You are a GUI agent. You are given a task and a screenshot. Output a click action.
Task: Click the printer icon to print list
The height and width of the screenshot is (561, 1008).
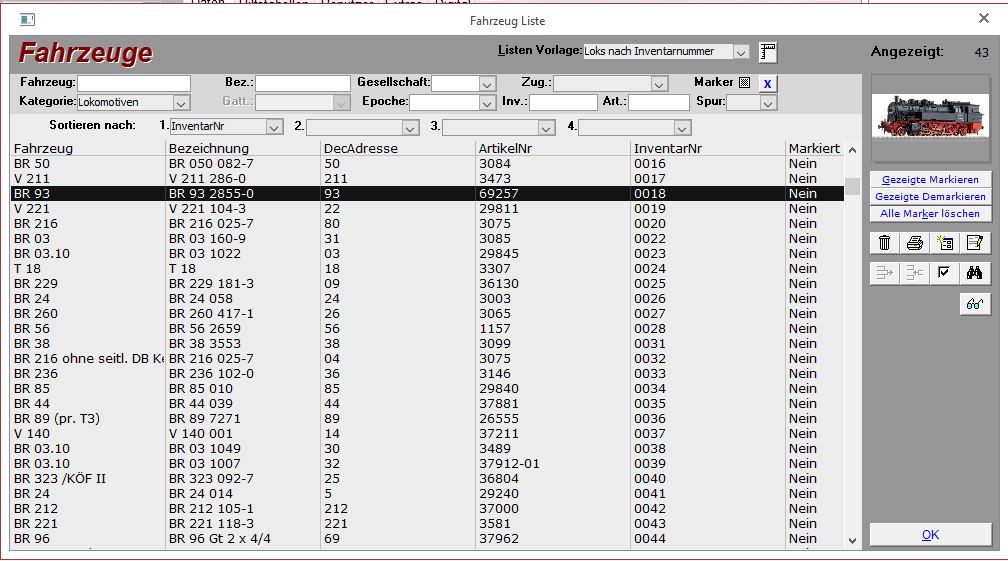tap(914, 243)
